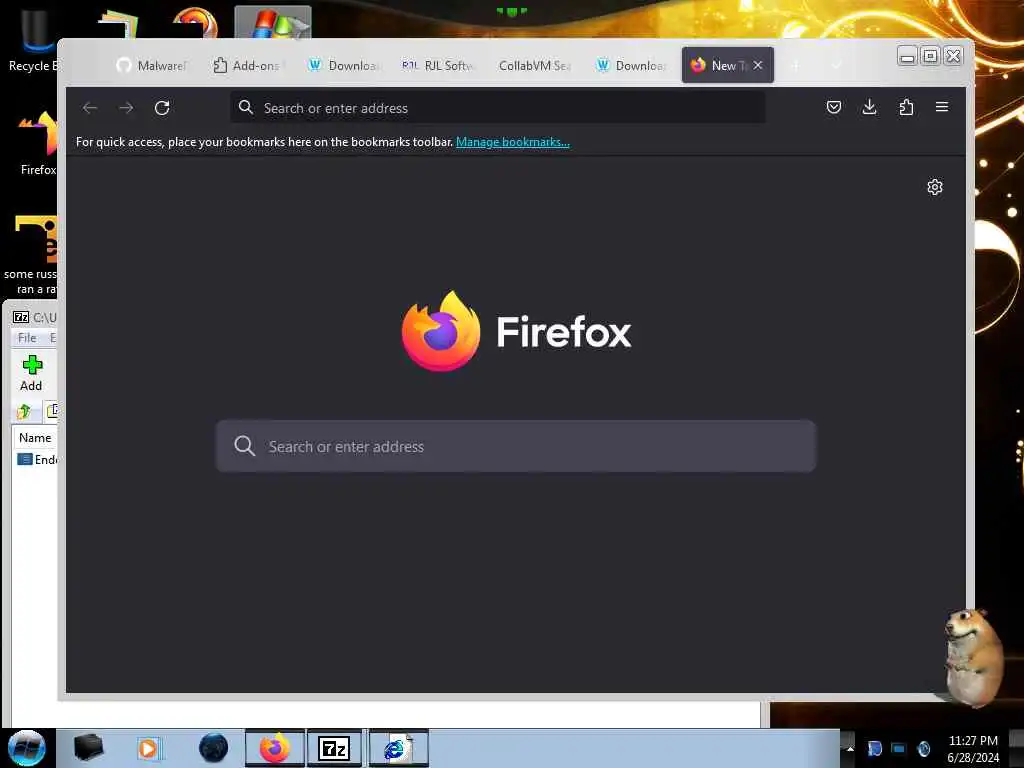The width and height of the screenshot is (1024, 768).
Task: Expand the list all tabs chevron
Action: (x=836, y=65)
